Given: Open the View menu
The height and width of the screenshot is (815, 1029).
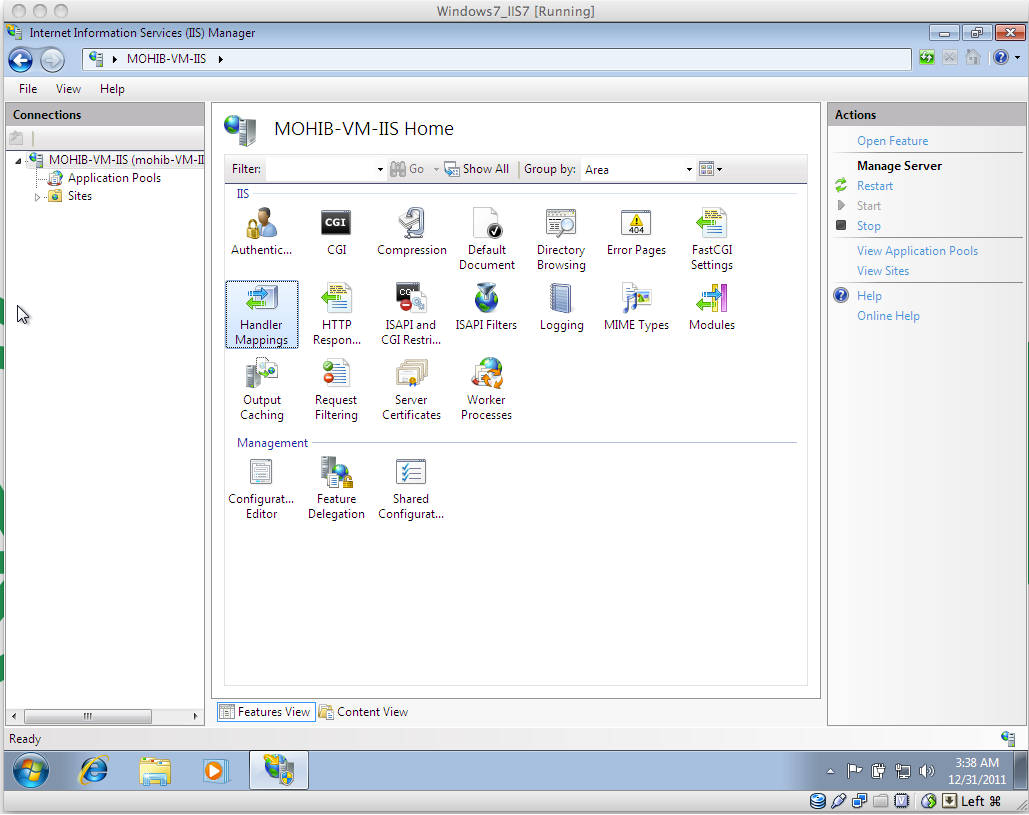Looking at the screenshot, I should (x=68, y=89).
